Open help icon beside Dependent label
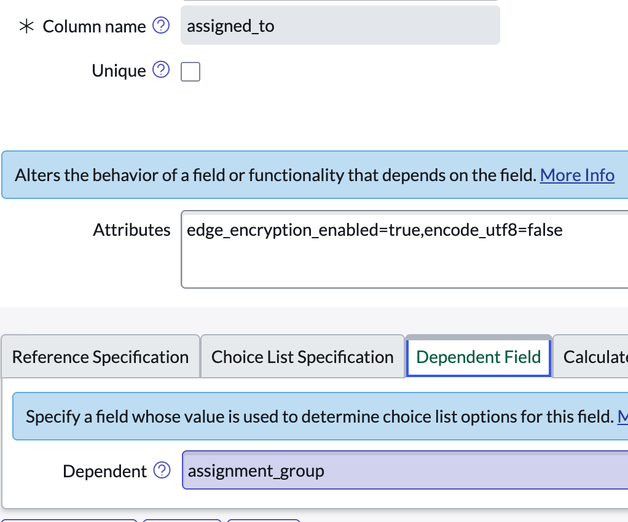The height and width of the screenshot is (522, 628). tap(162, 470)
